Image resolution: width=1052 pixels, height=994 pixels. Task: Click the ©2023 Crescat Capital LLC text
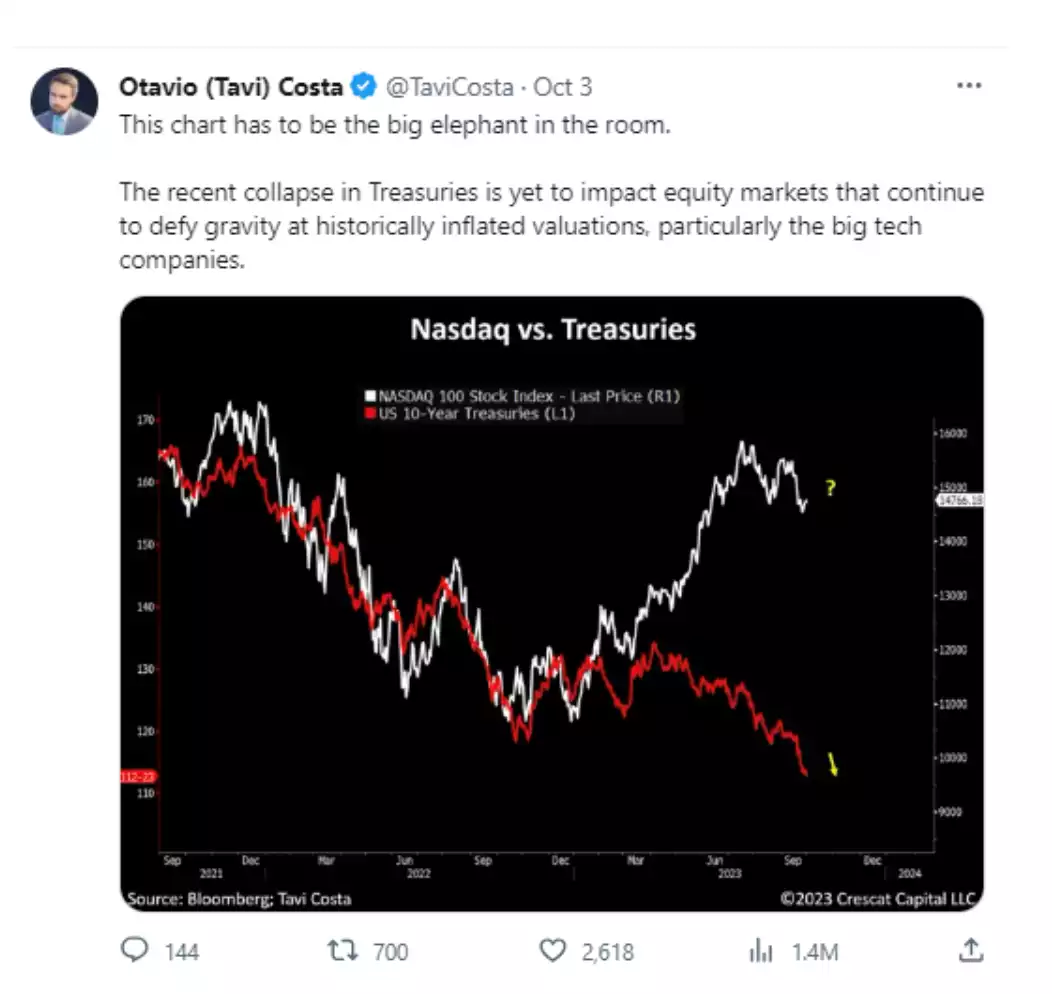tap(877, 898)
